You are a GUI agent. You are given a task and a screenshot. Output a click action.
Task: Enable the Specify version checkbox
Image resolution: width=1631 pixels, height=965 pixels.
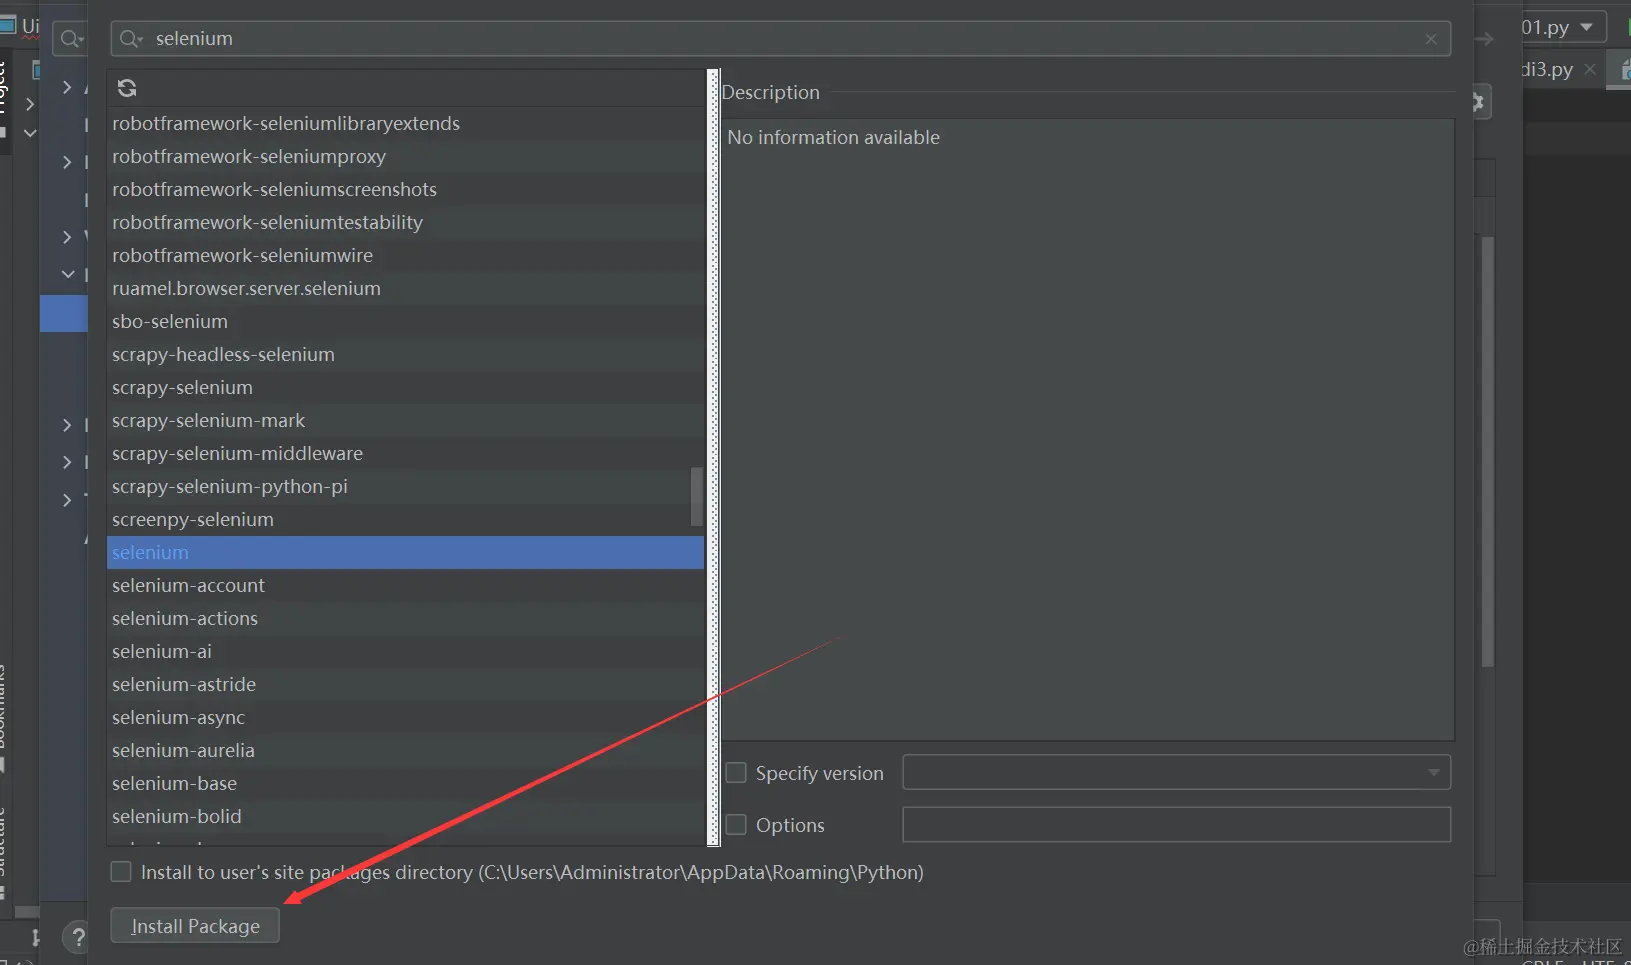pyautogui.click(x=737, y=773)
